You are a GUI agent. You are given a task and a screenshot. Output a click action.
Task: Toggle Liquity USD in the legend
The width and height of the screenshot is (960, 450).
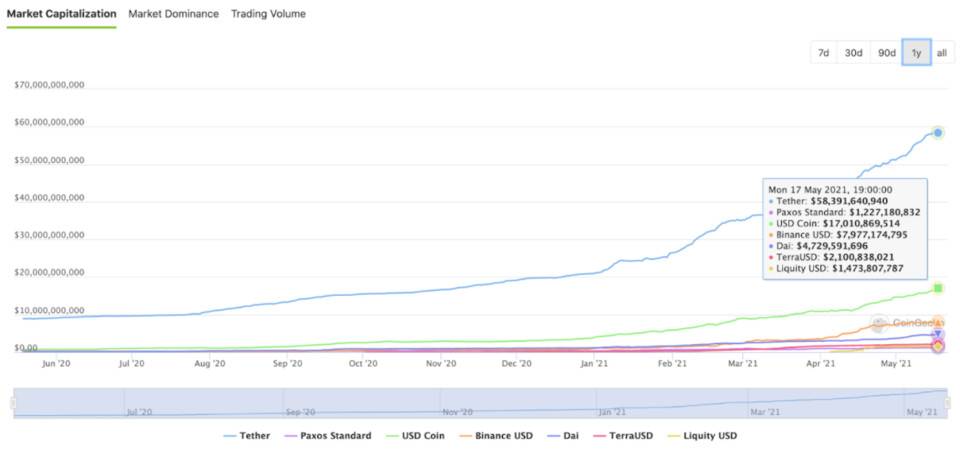coord(701,436)
